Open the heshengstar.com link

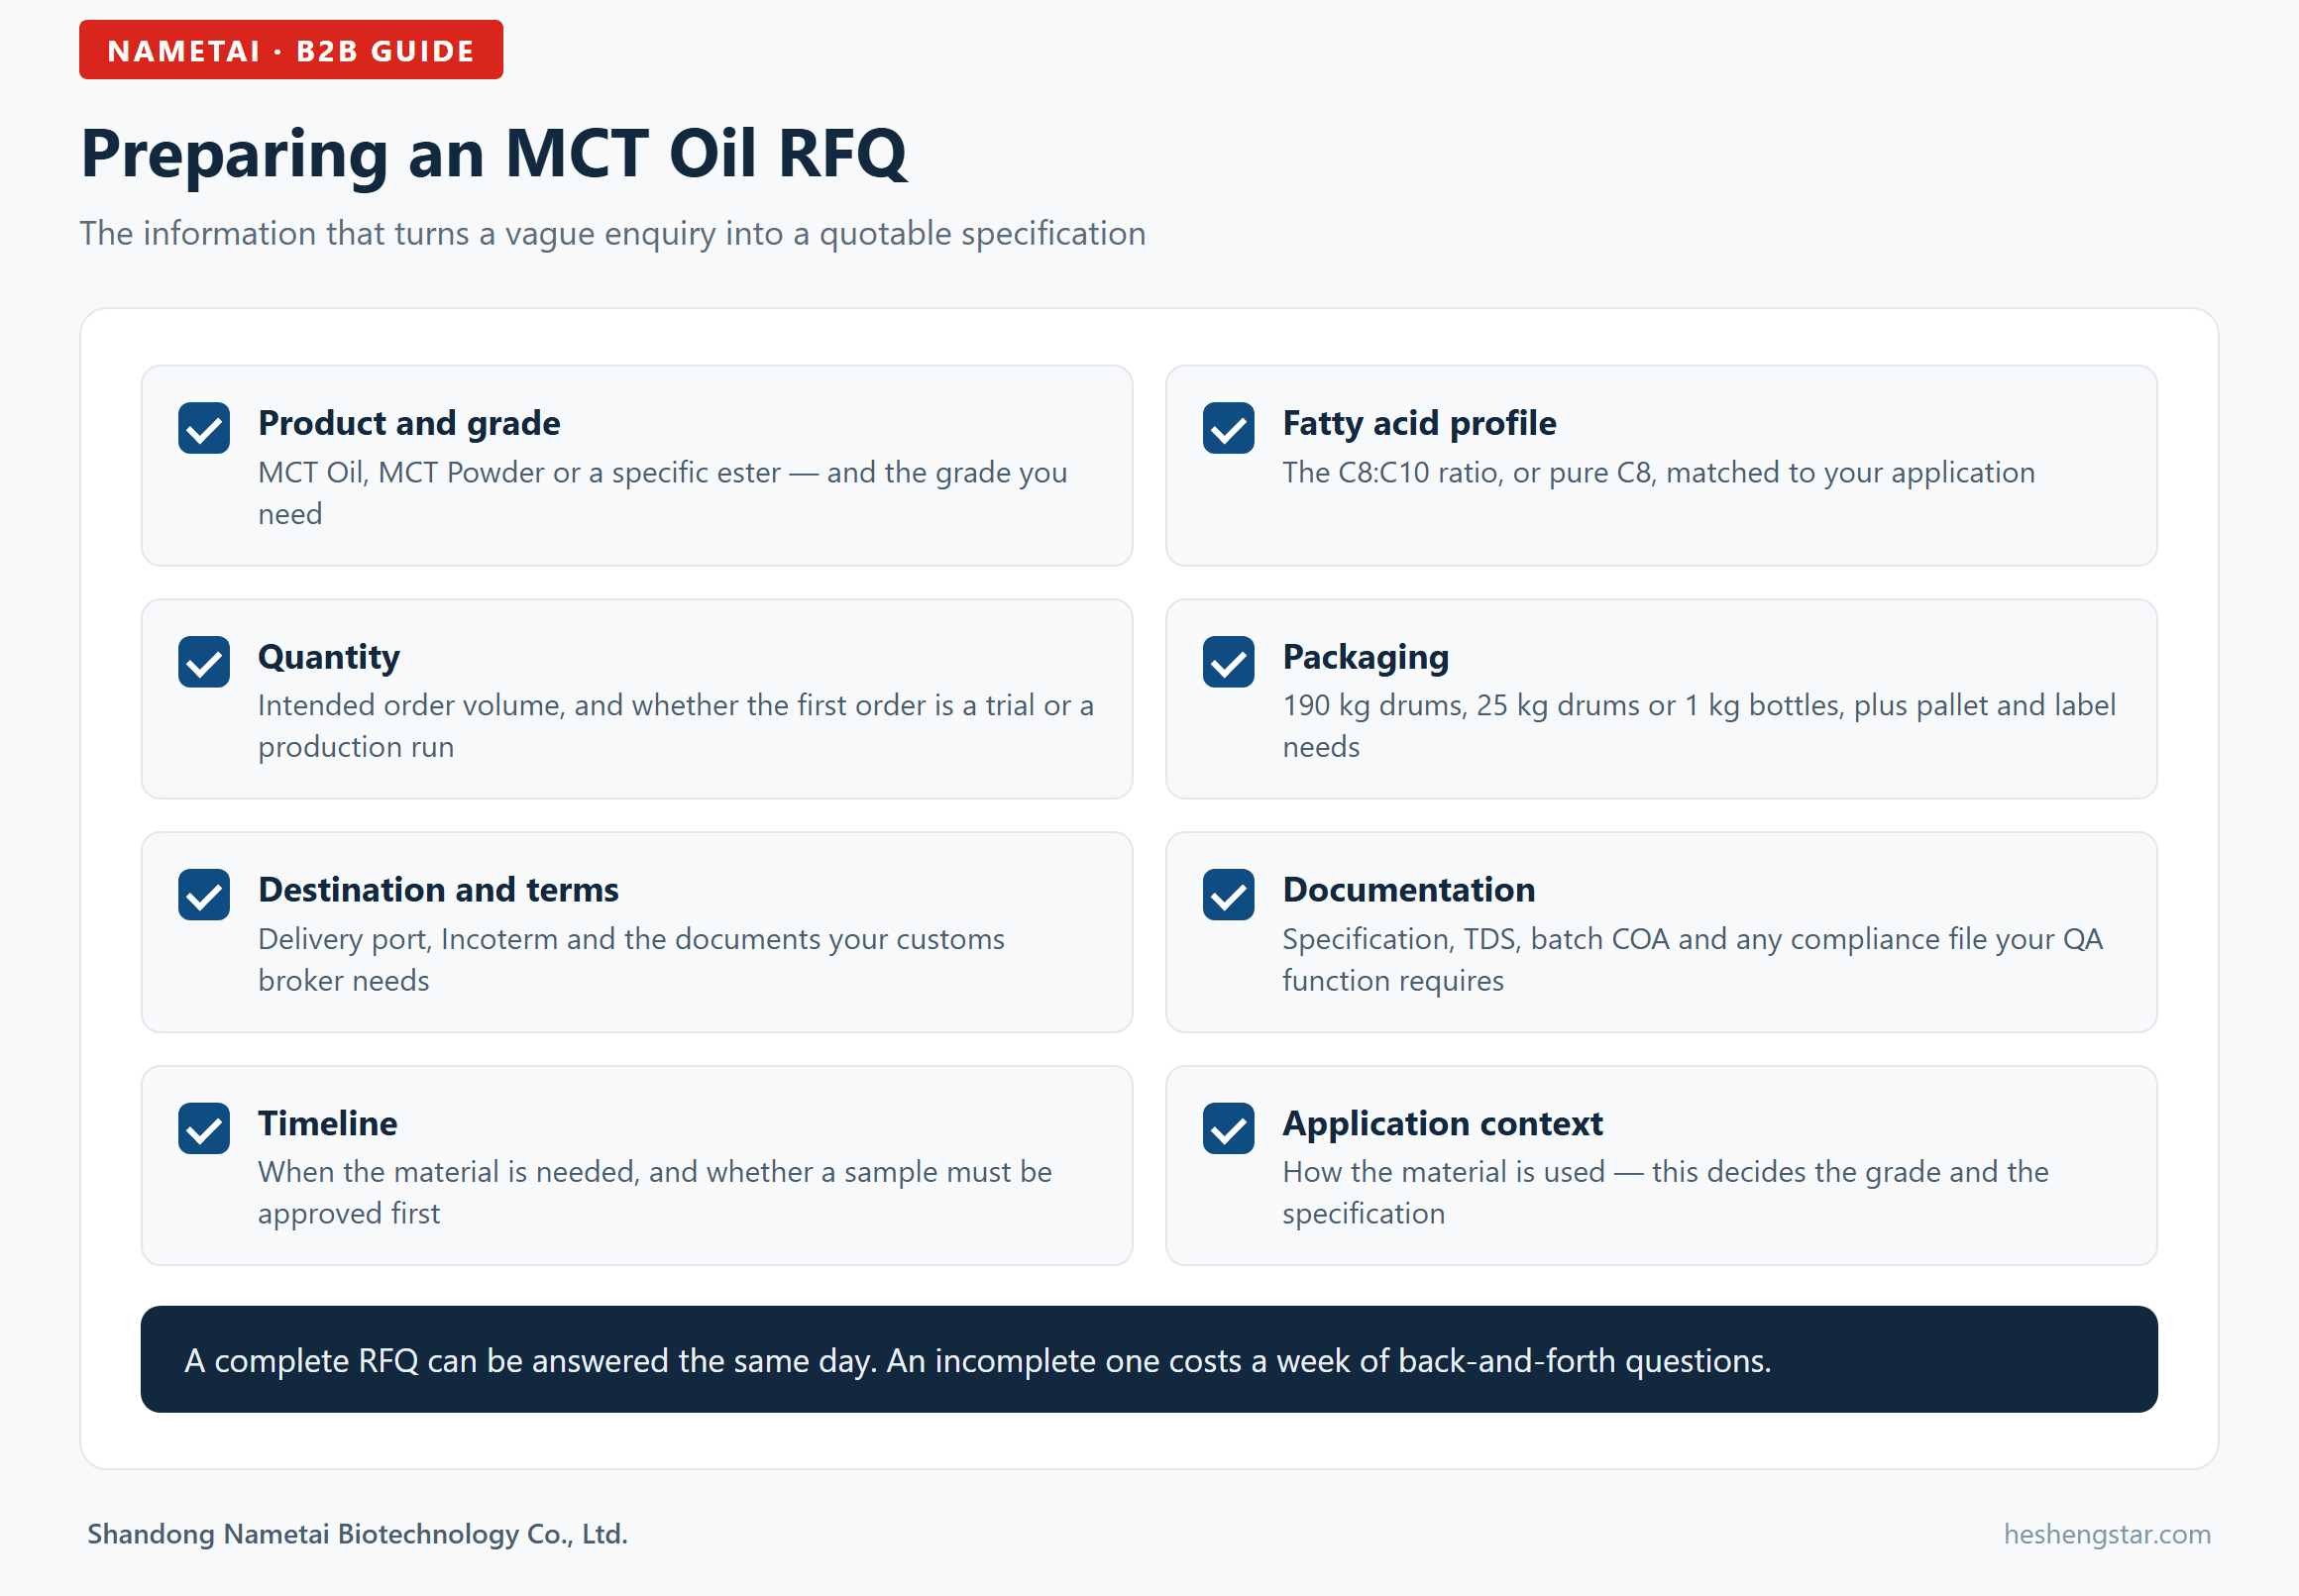[x=2107, y=1534]
